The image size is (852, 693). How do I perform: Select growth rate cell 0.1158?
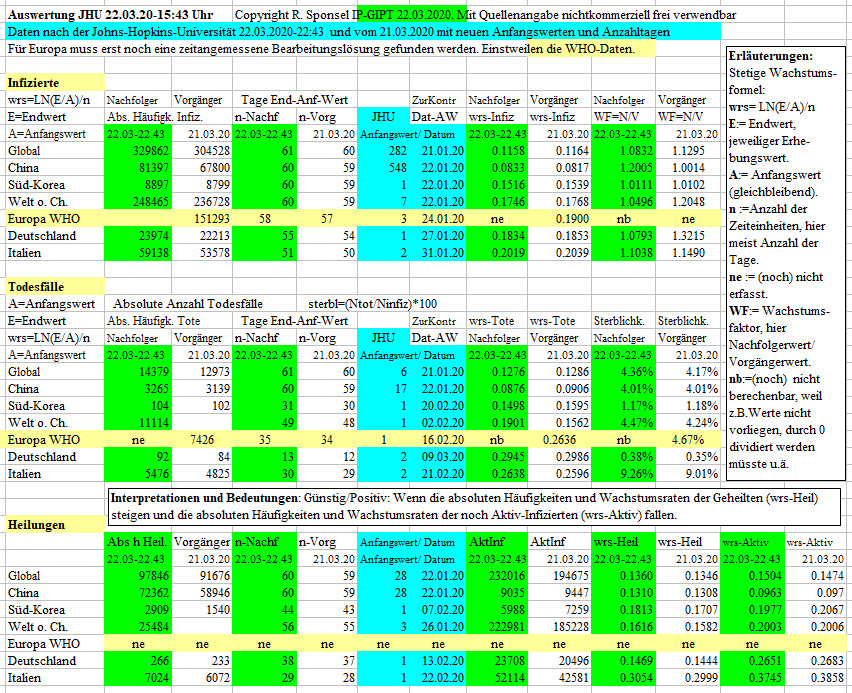point(497,151)
